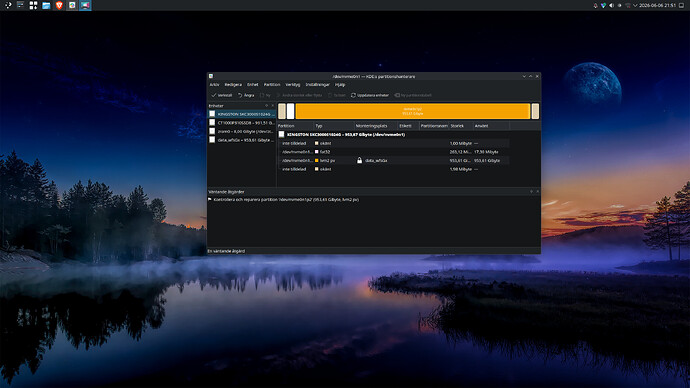Click the beige unallocated block at bar's right end
This screenshot has height=388, width=690.
(x=535, y=111)
